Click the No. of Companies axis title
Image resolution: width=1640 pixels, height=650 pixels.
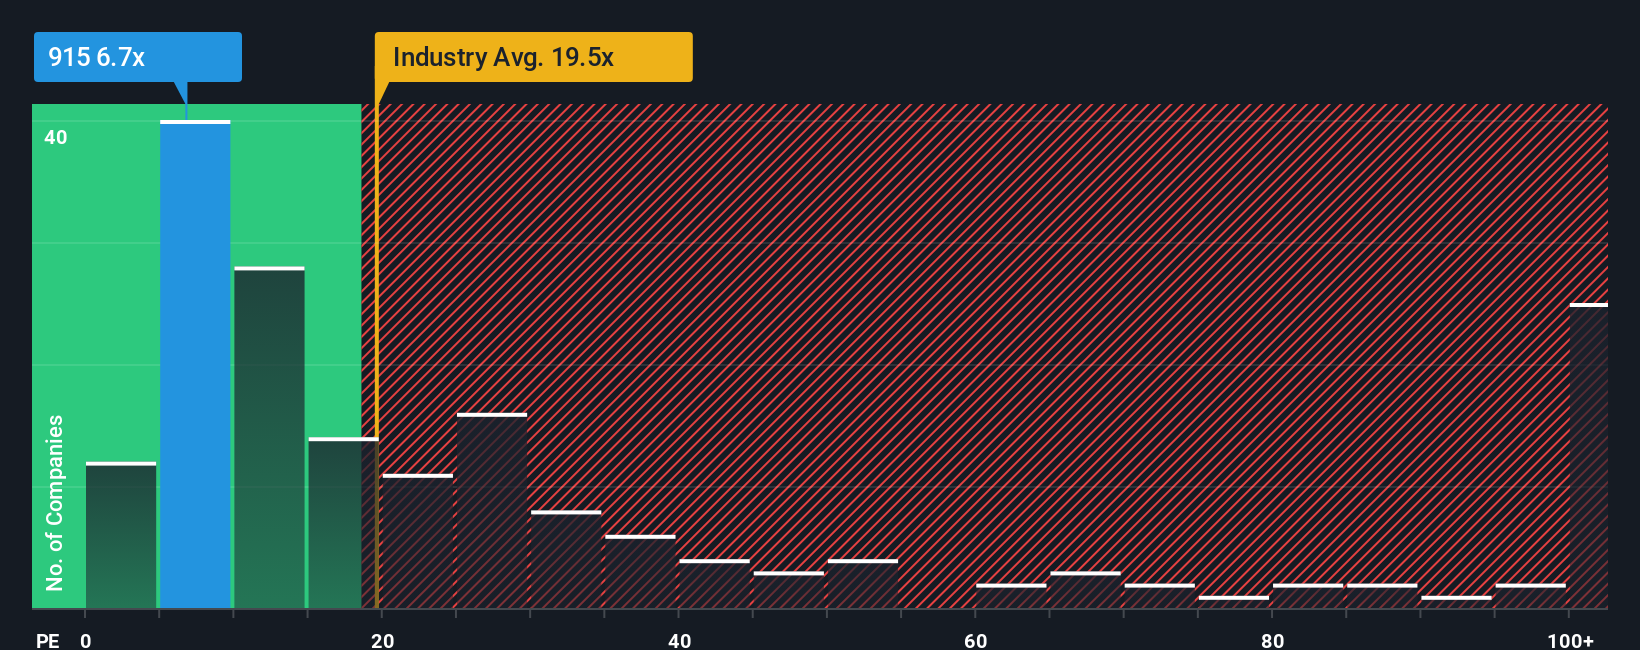click(x=55, y=503)
